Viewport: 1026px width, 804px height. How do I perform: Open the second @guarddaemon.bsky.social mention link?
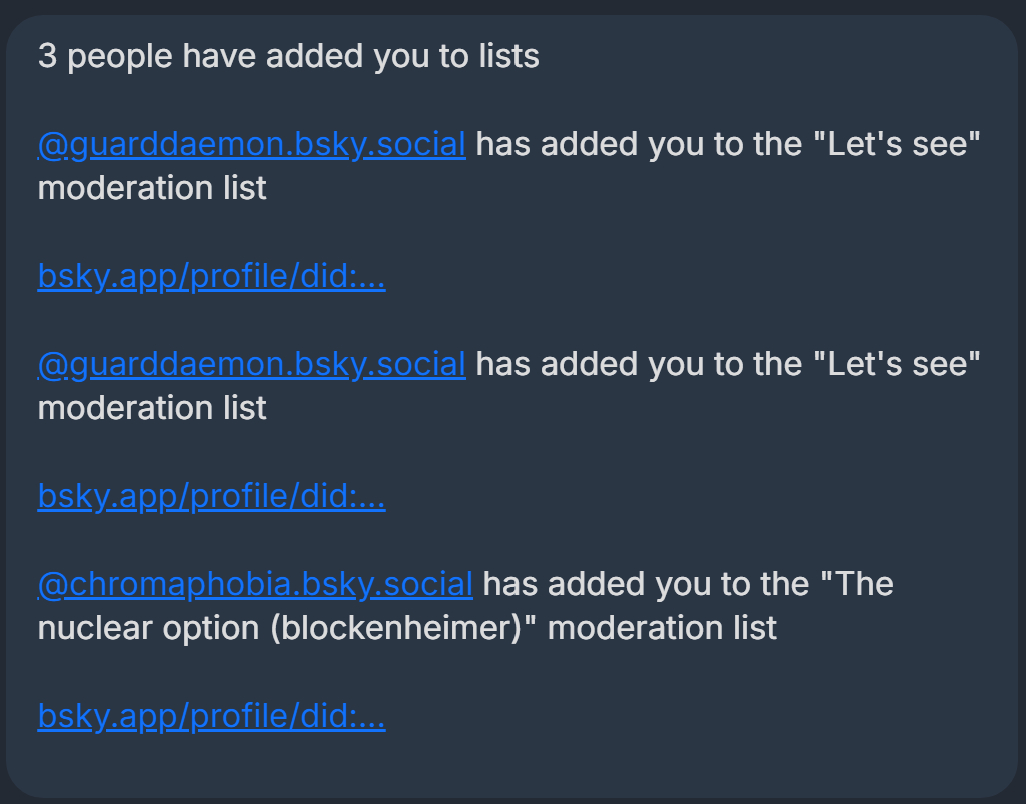tap(251, 365)
